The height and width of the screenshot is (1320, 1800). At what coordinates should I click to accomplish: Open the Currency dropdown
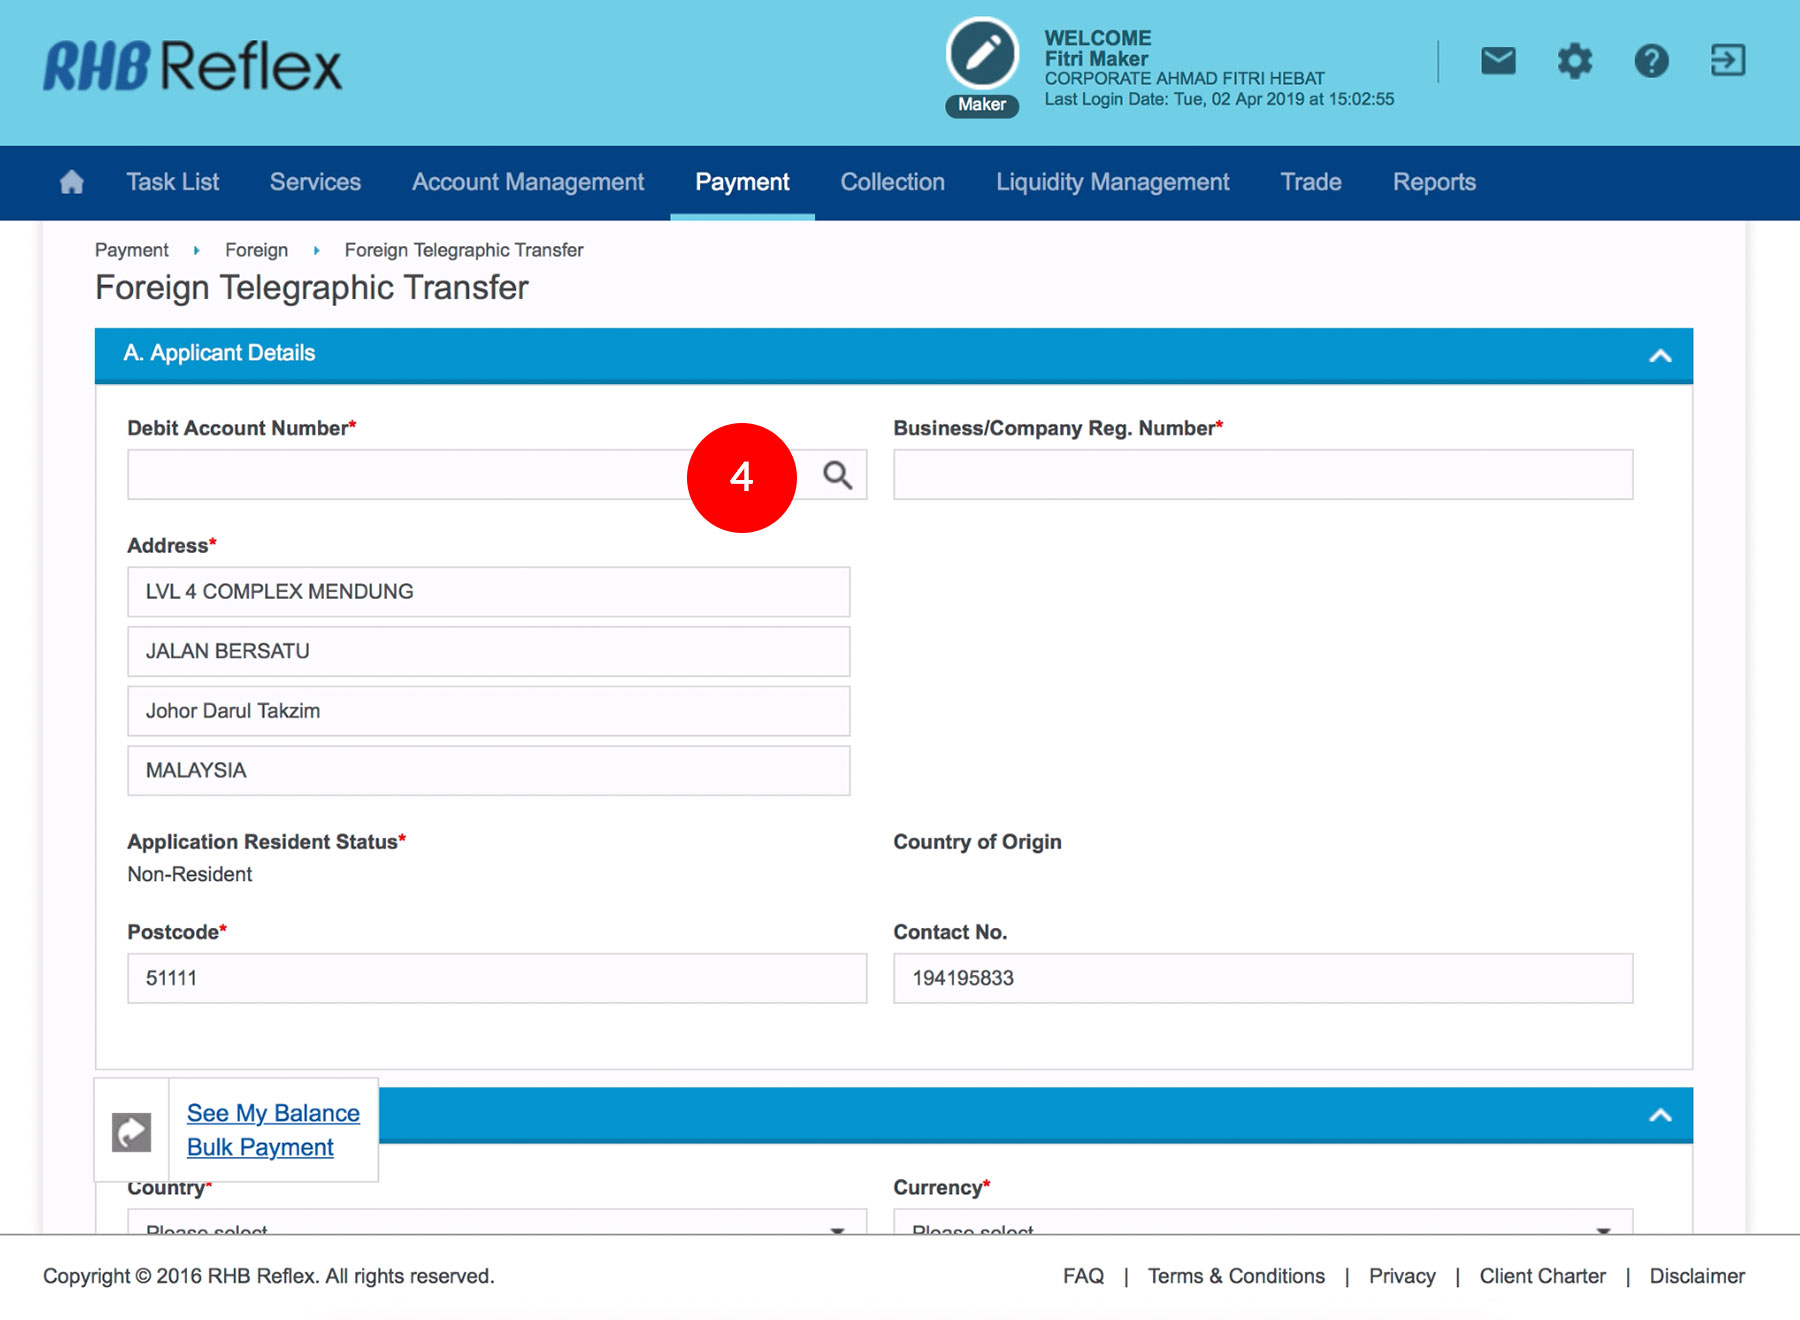[1262, 1224]
